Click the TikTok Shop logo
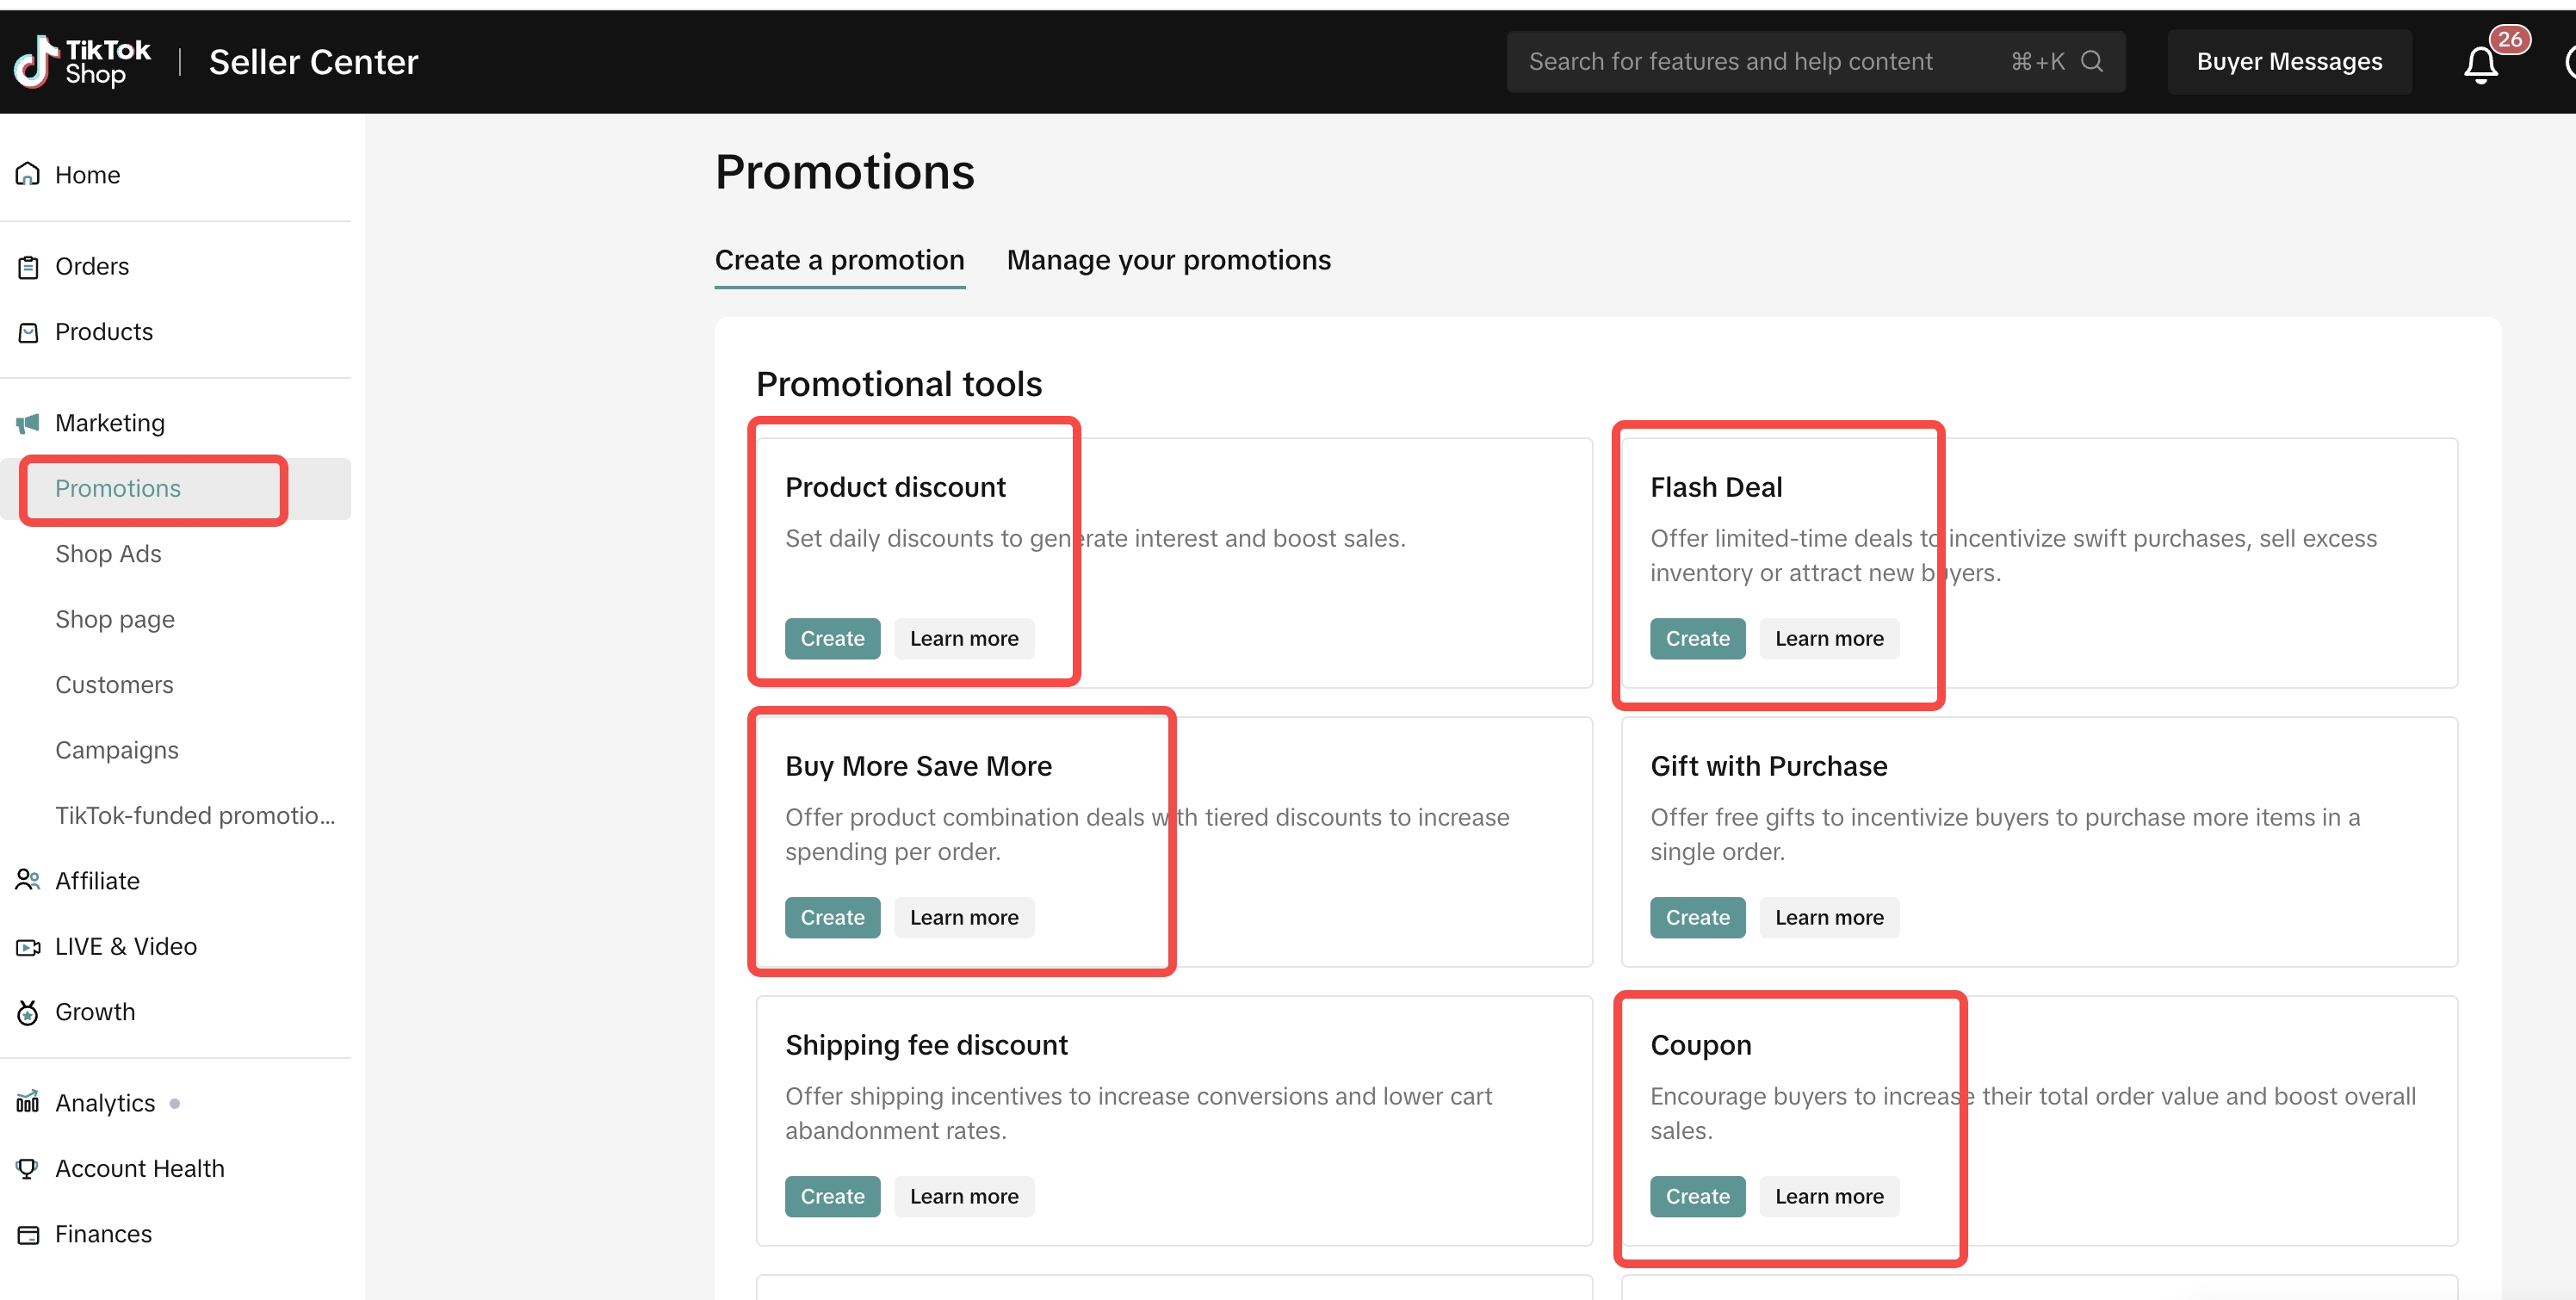2576x1300 pixels. 82,62
